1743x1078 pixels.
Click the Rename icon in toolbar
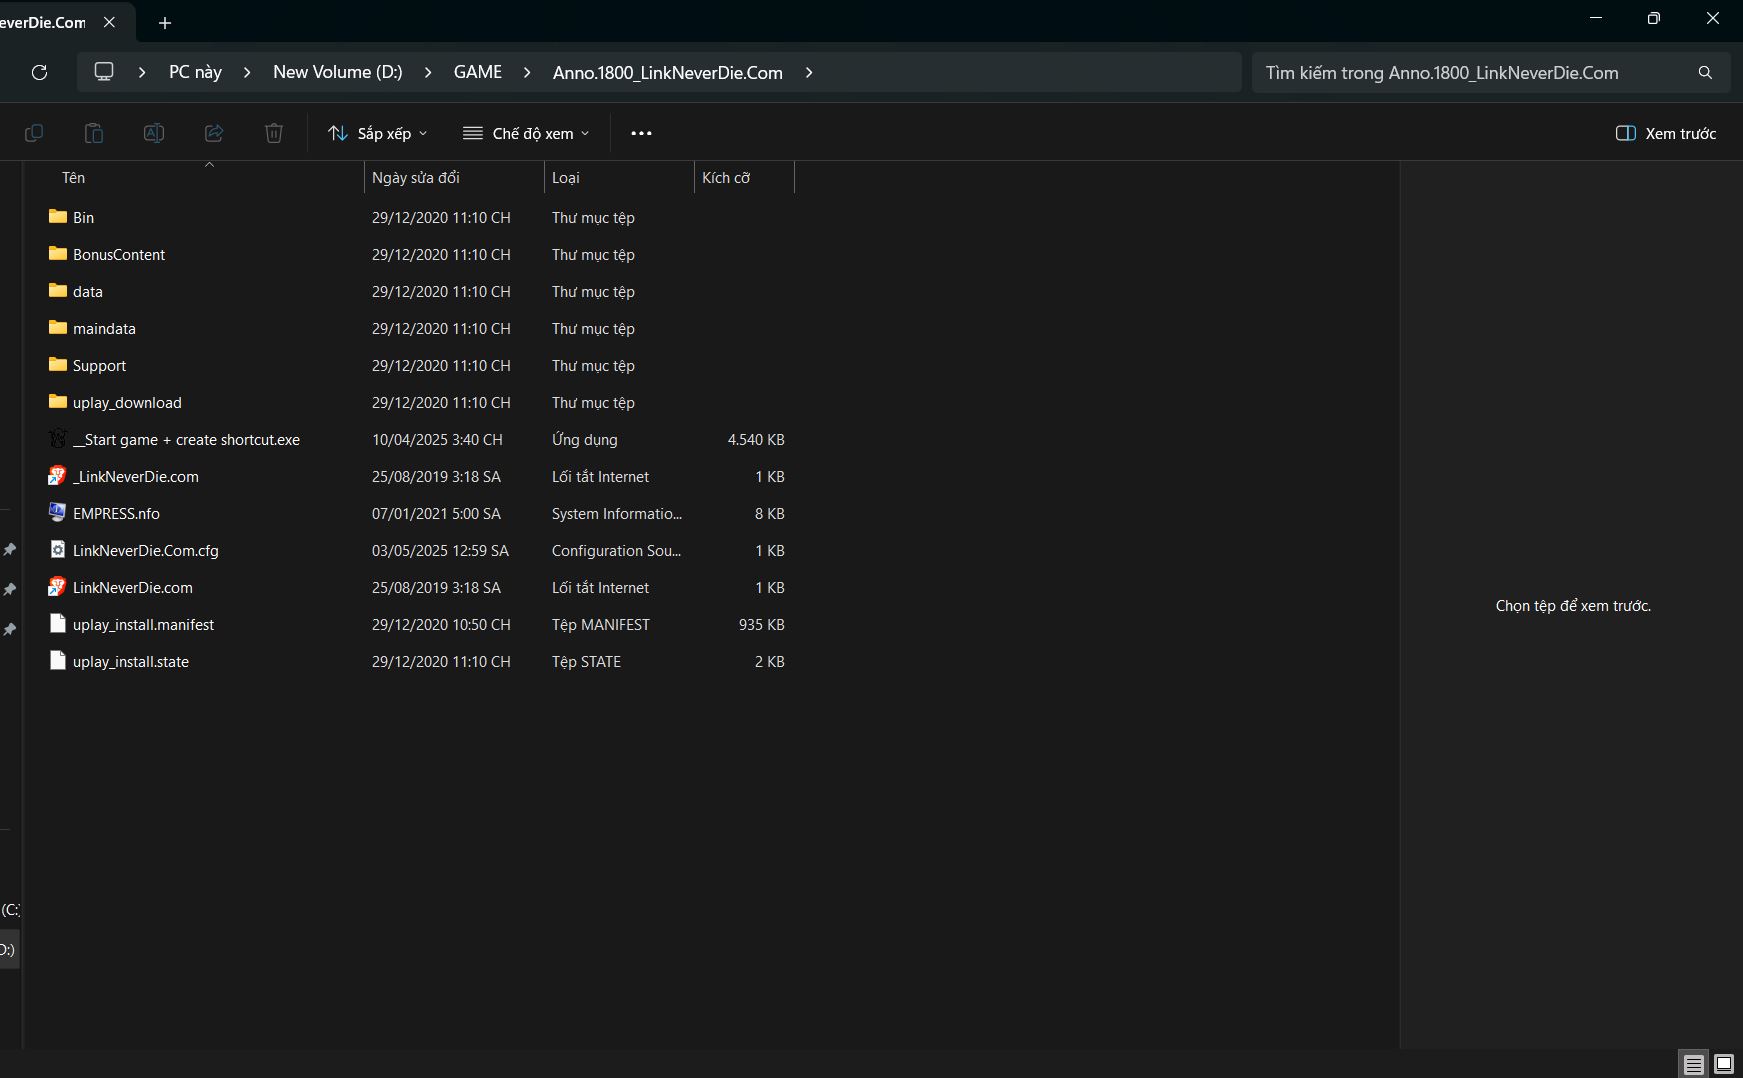tap(153, 133)
